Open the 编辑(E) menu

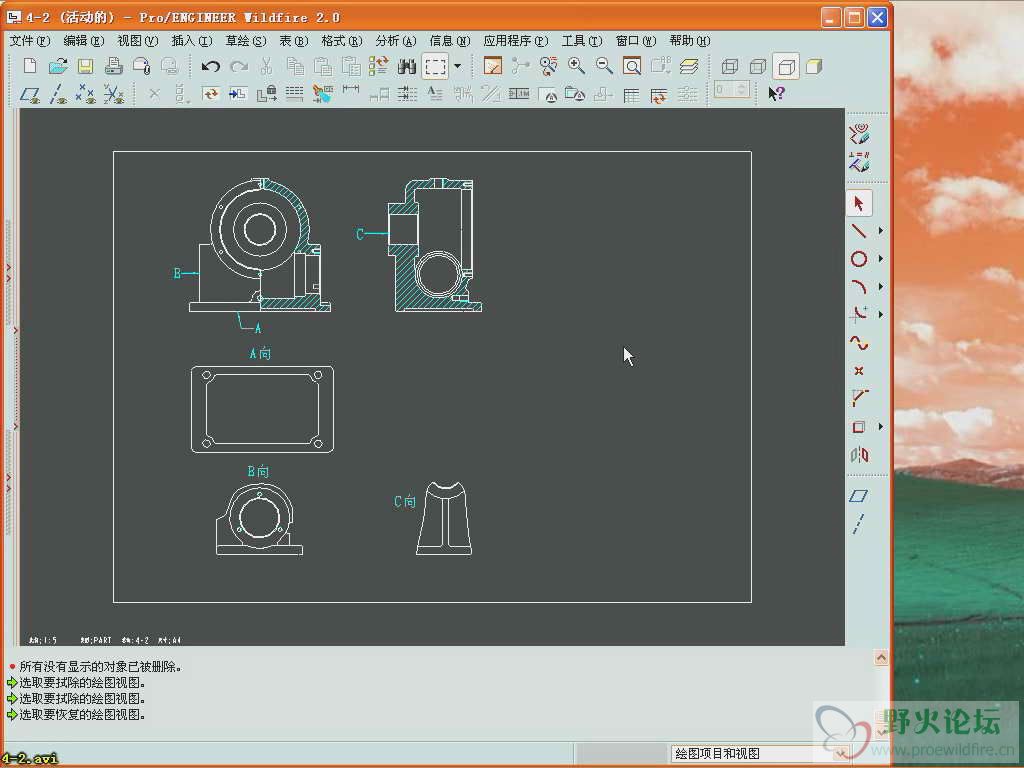(84, 40)
